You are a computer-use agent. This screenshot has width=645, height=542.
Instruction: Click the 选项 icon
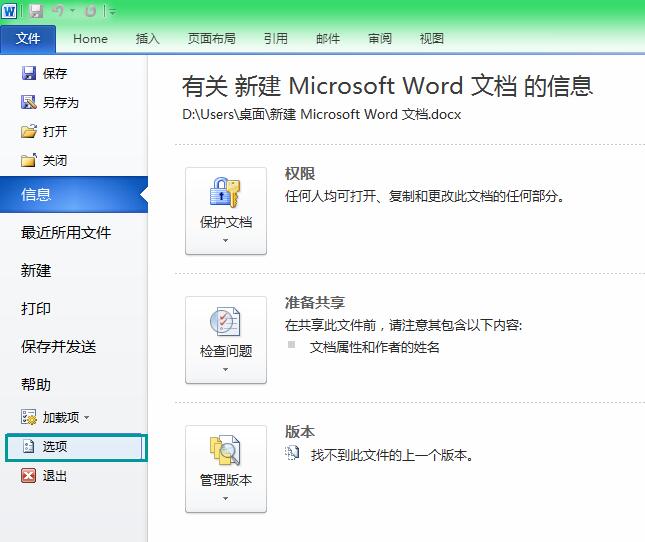tap(29, 446)
